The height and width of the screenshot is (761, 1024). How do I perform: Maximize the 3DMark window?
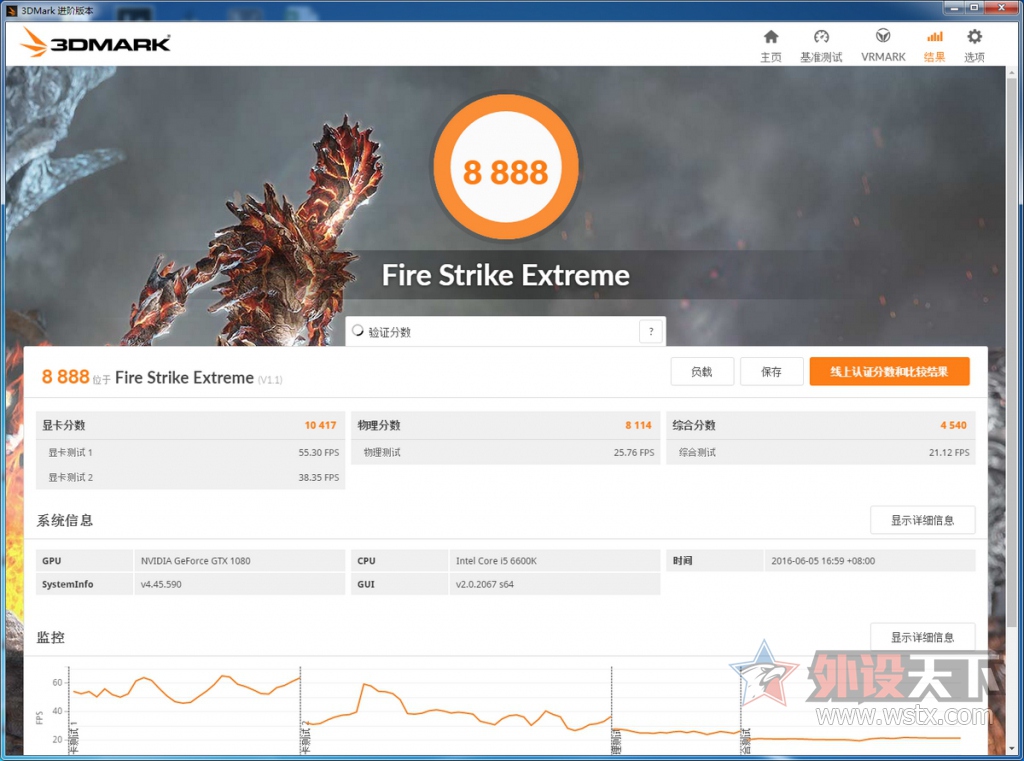[x=974, y=7]
